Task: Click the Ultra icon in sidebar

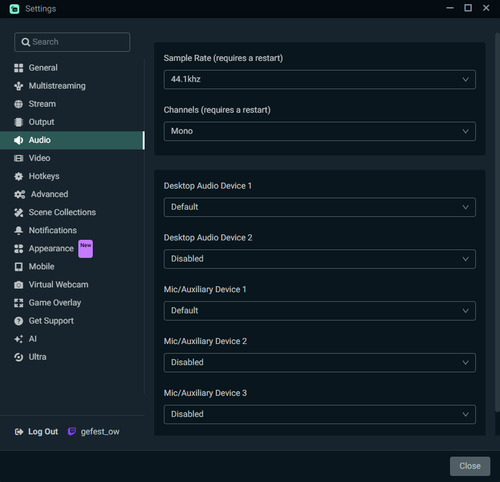Action: pos(19,357)
